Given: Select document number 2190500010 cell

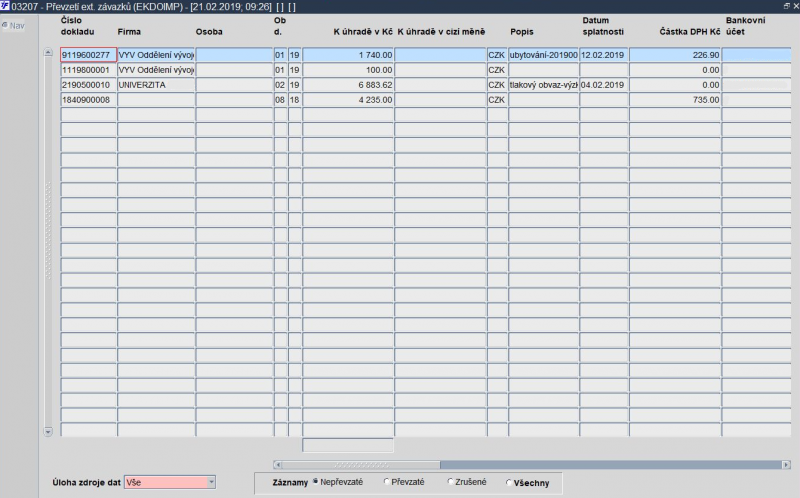Looking at the screenshot, I should click(88, 85).
